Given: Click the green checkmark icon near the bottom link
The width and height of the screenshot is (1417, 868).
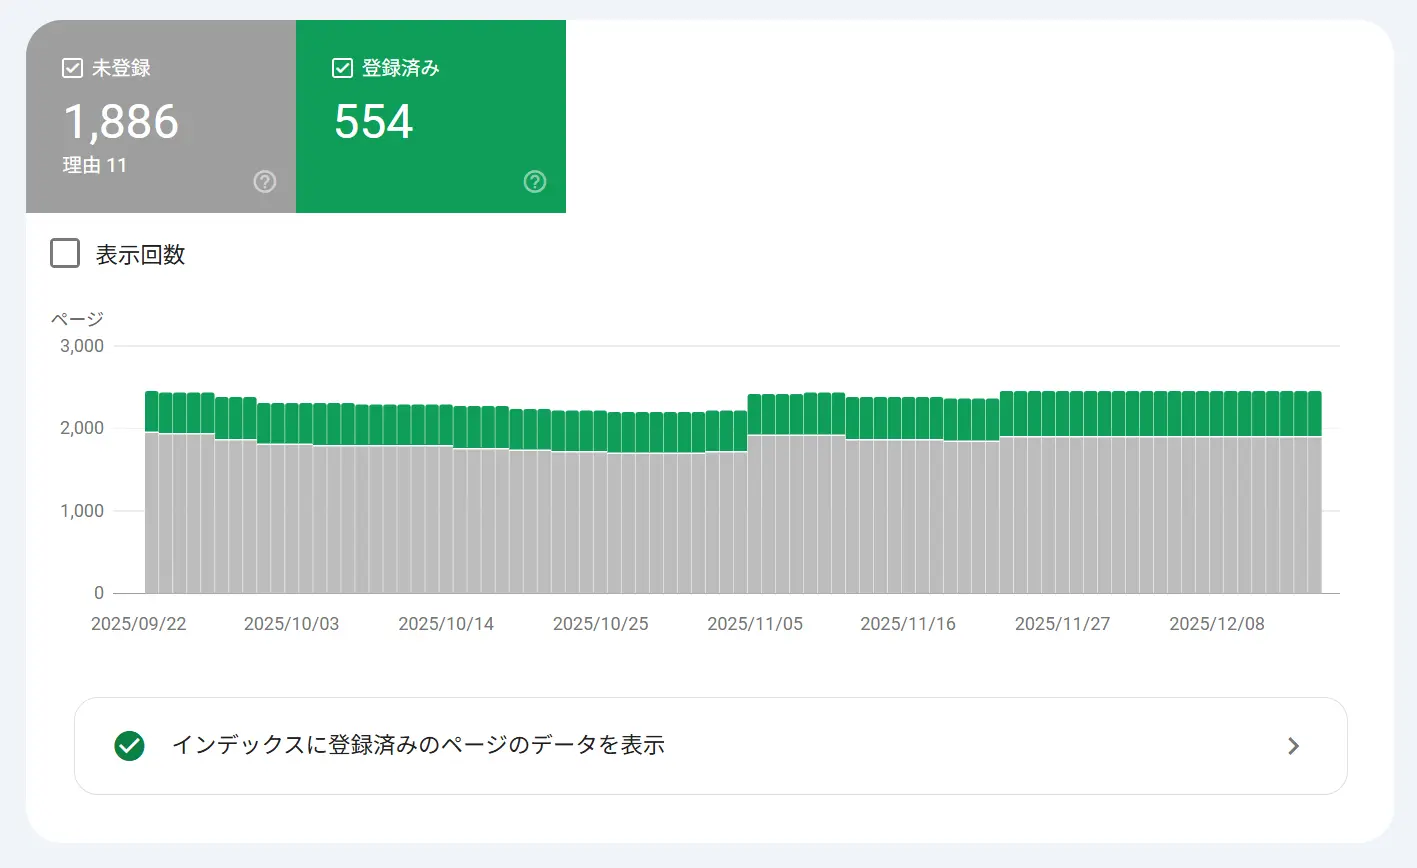Looking at the screenshot, I should coord(128,745).
